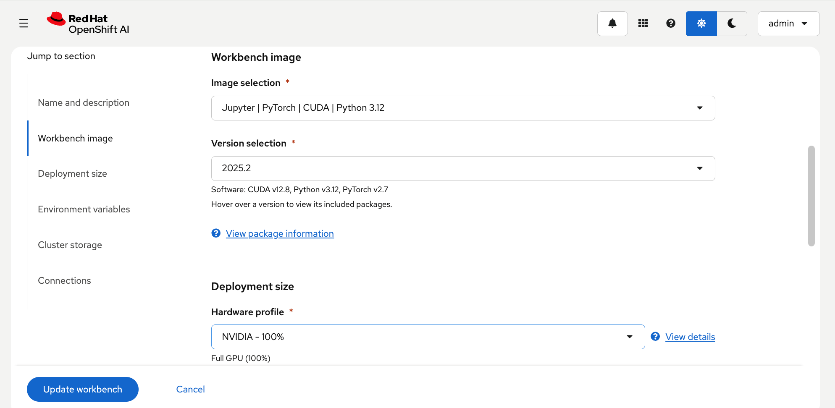The image size is (835, 408).
Task: Click the Deployment size heading
Action: pyautogui.click(x=252, y=287)
